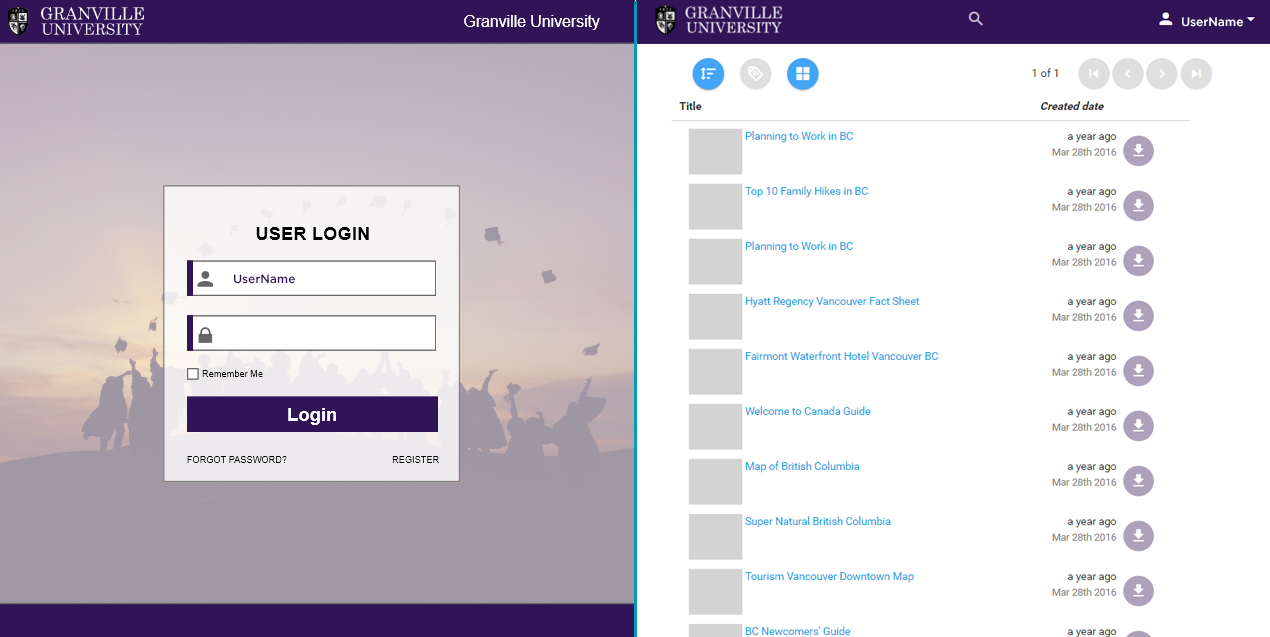This screenshot has width=1270, height=637.
Task: Tick the Remember Me checkbox
Action: 193,374
